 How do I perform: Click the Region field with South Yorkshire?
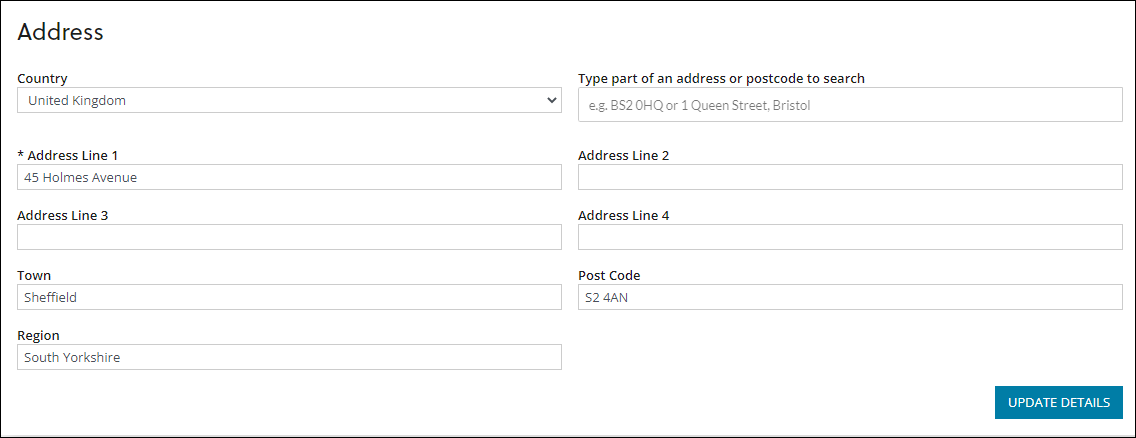289,357
